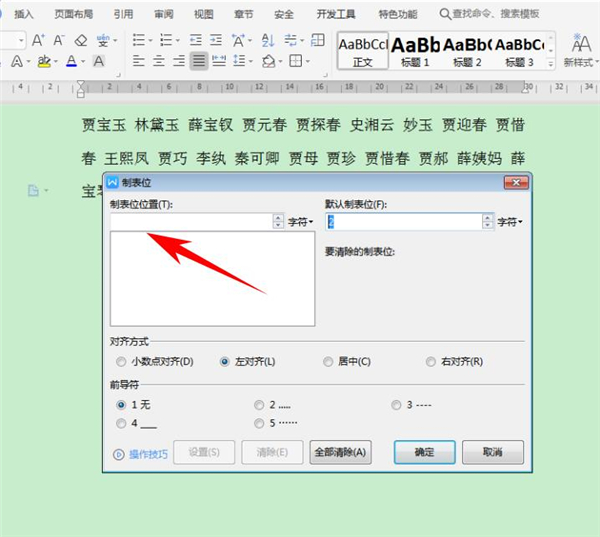
Task: Expand highlight color dropdown arrow
Action: tap(56, 62)
